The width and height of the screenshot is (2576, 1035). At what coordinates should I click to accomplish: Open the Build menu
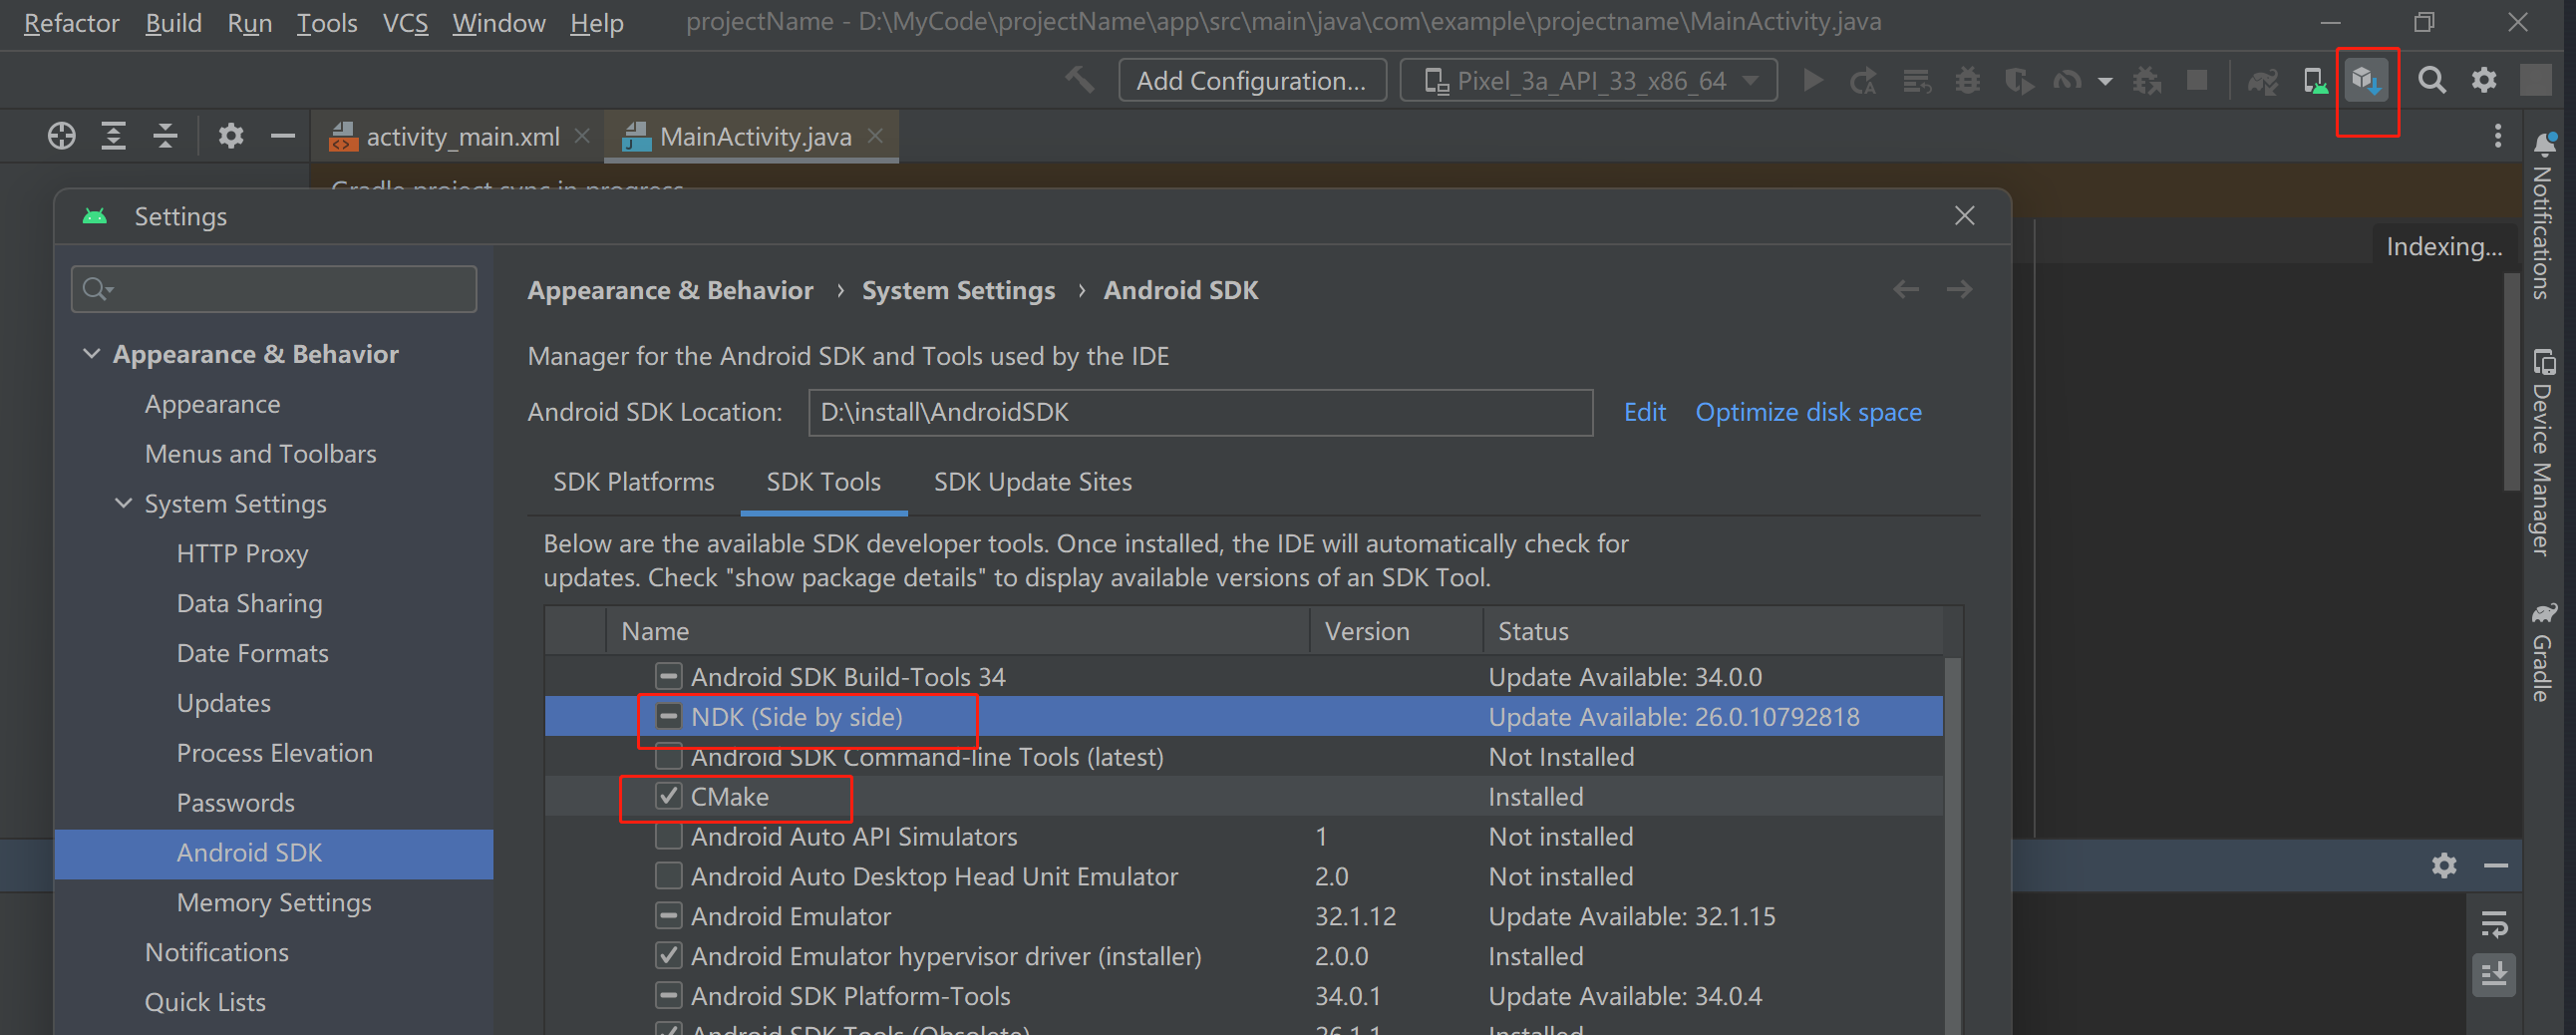pos(173,22)
